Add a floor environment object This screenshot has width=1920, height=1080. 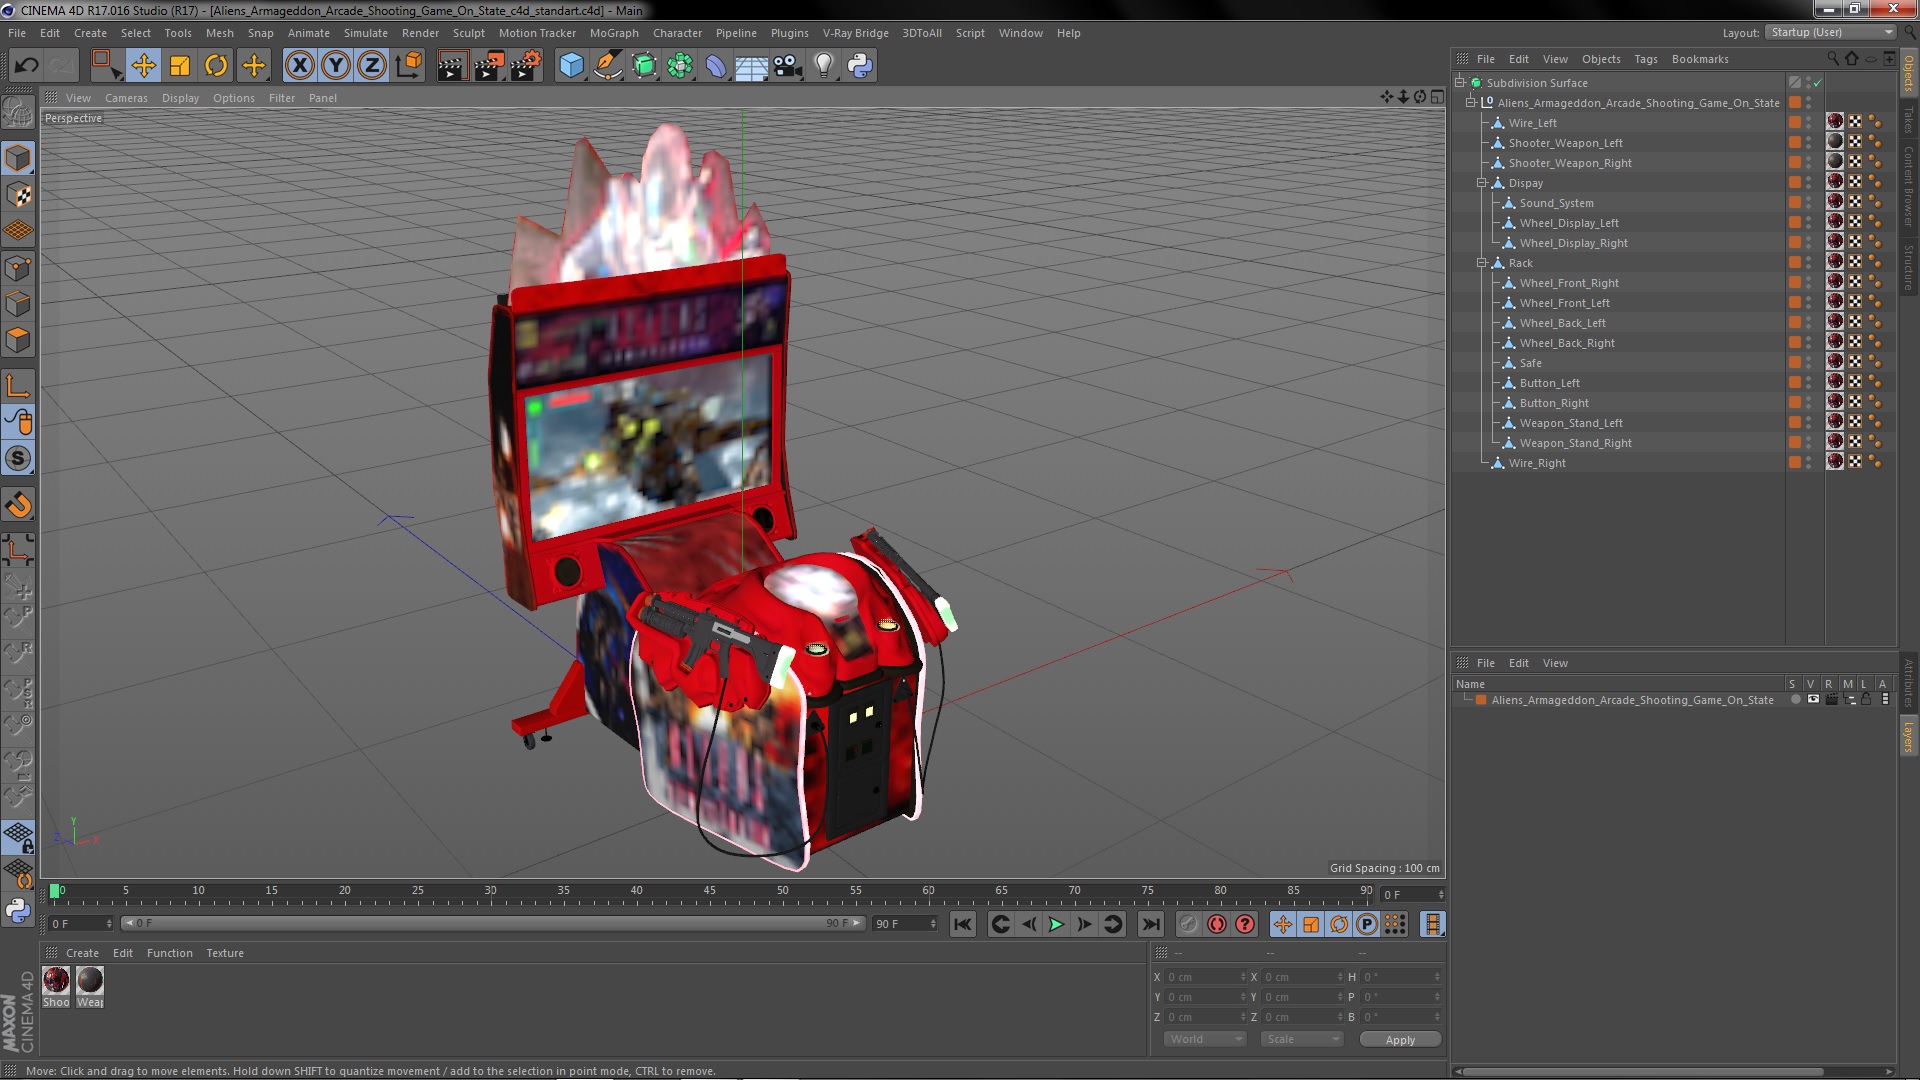click(751, 66)
